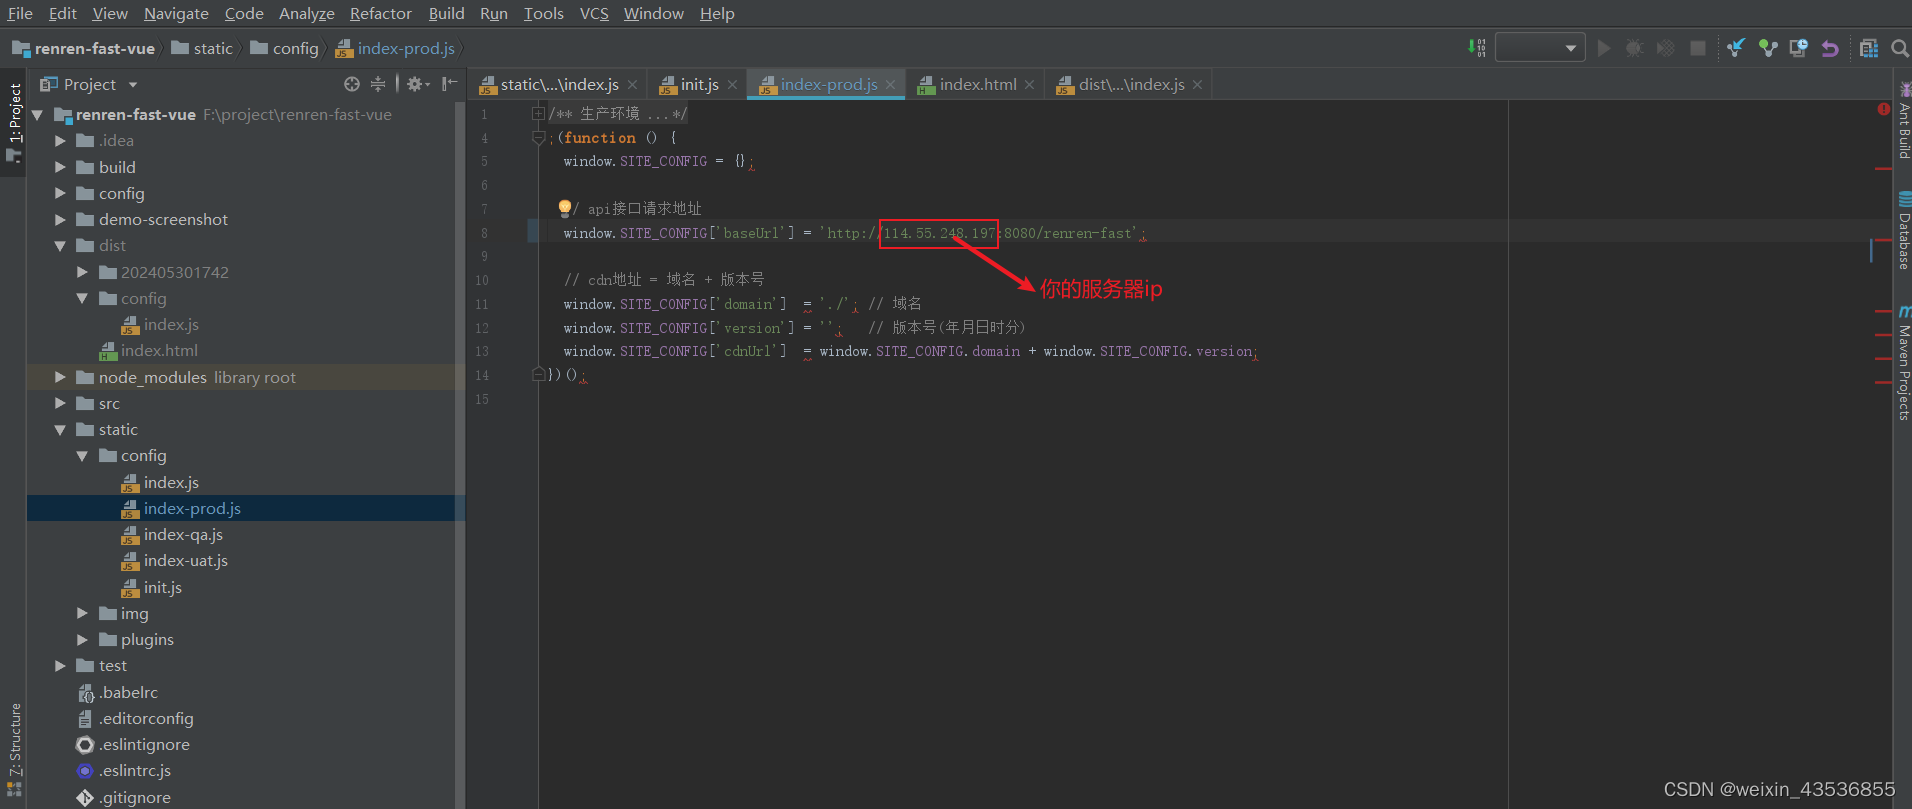The width and height of the screenshot is (1912, 809).
Task: Open the run configuration dropdown
Action: tap(1540, 48)
